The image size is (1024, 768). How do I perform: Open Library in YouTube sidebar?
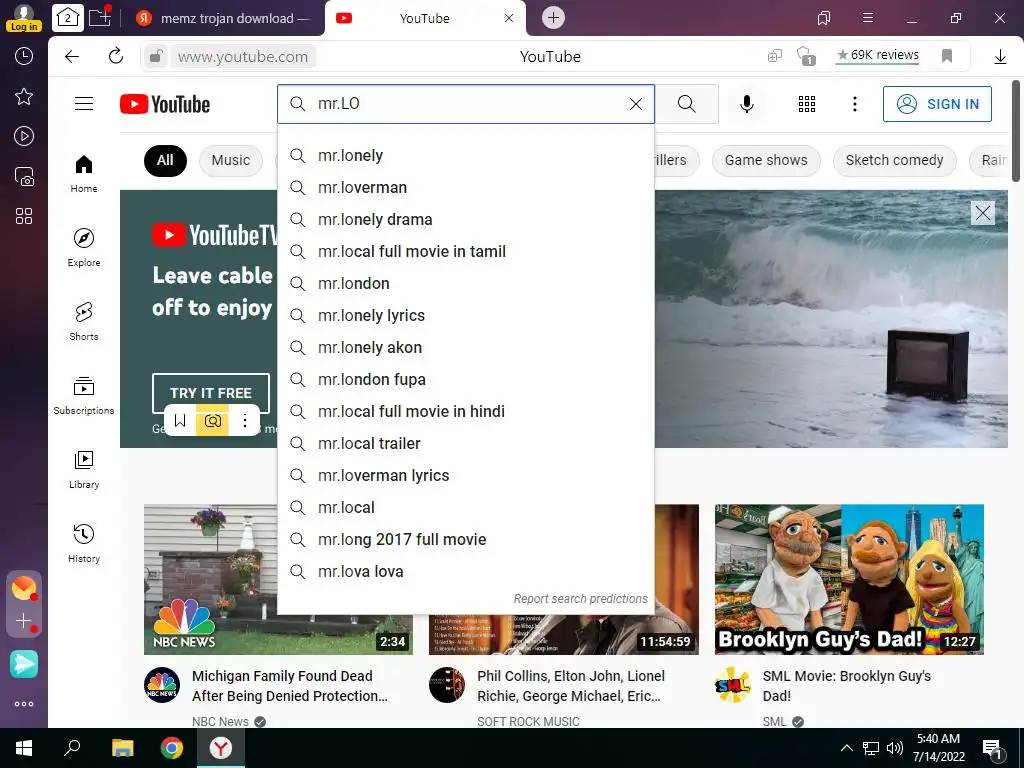point(84,469)
